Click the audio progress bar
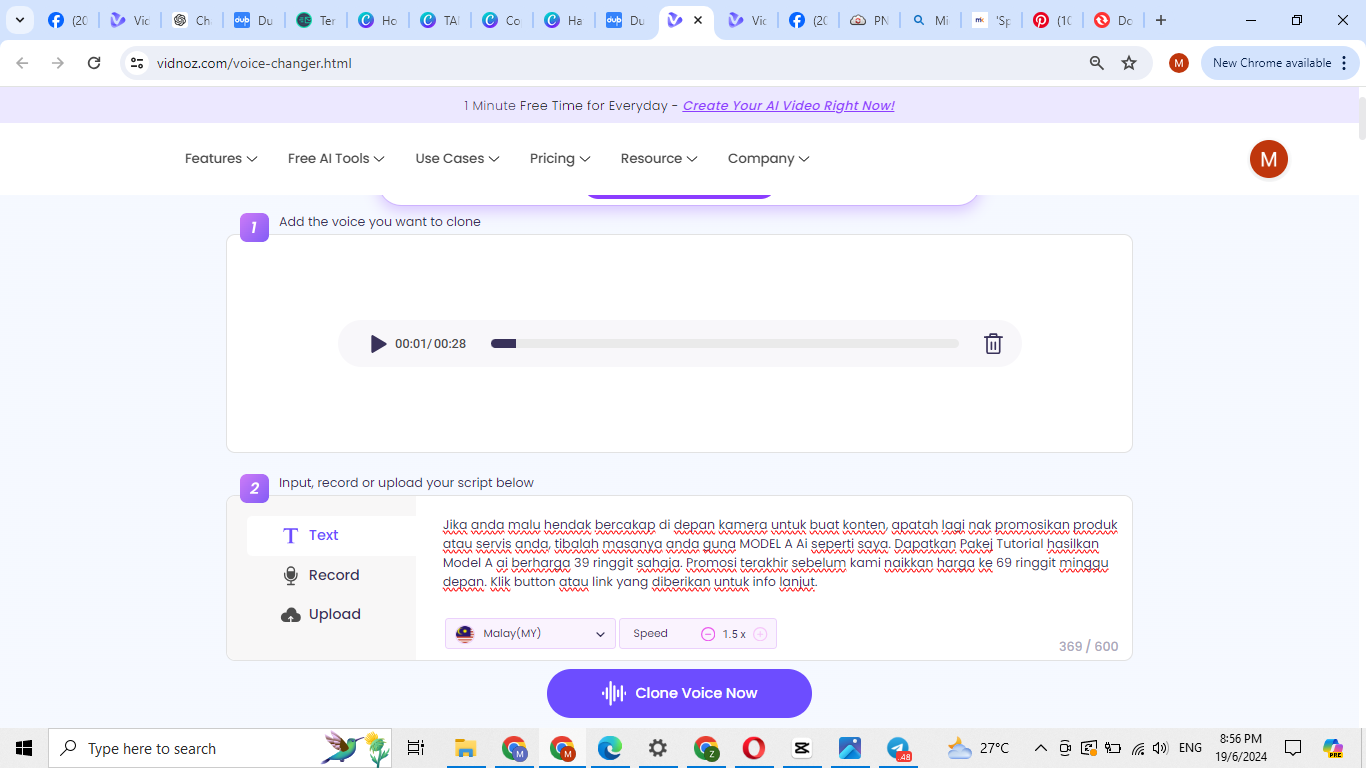Screen dimensions: 1366x768 tap(725, 344)
